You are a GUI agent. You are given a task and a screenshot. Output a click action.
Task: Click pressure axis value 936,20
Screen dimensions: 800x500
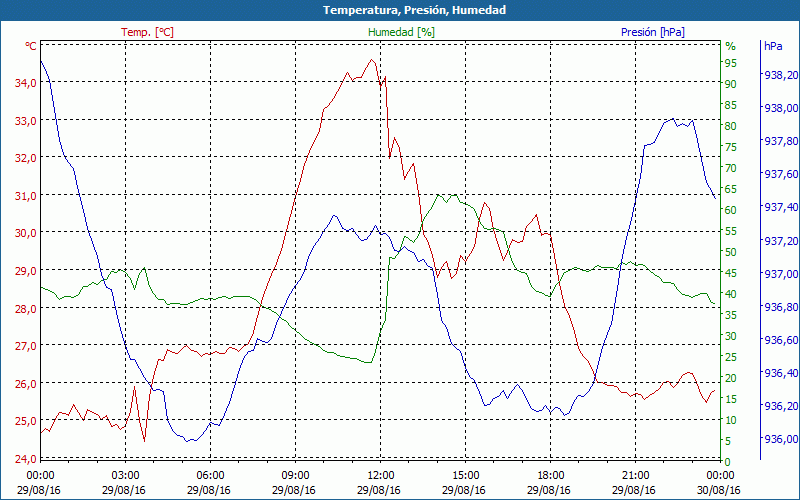pyautogui.click(x=781, y=407)
